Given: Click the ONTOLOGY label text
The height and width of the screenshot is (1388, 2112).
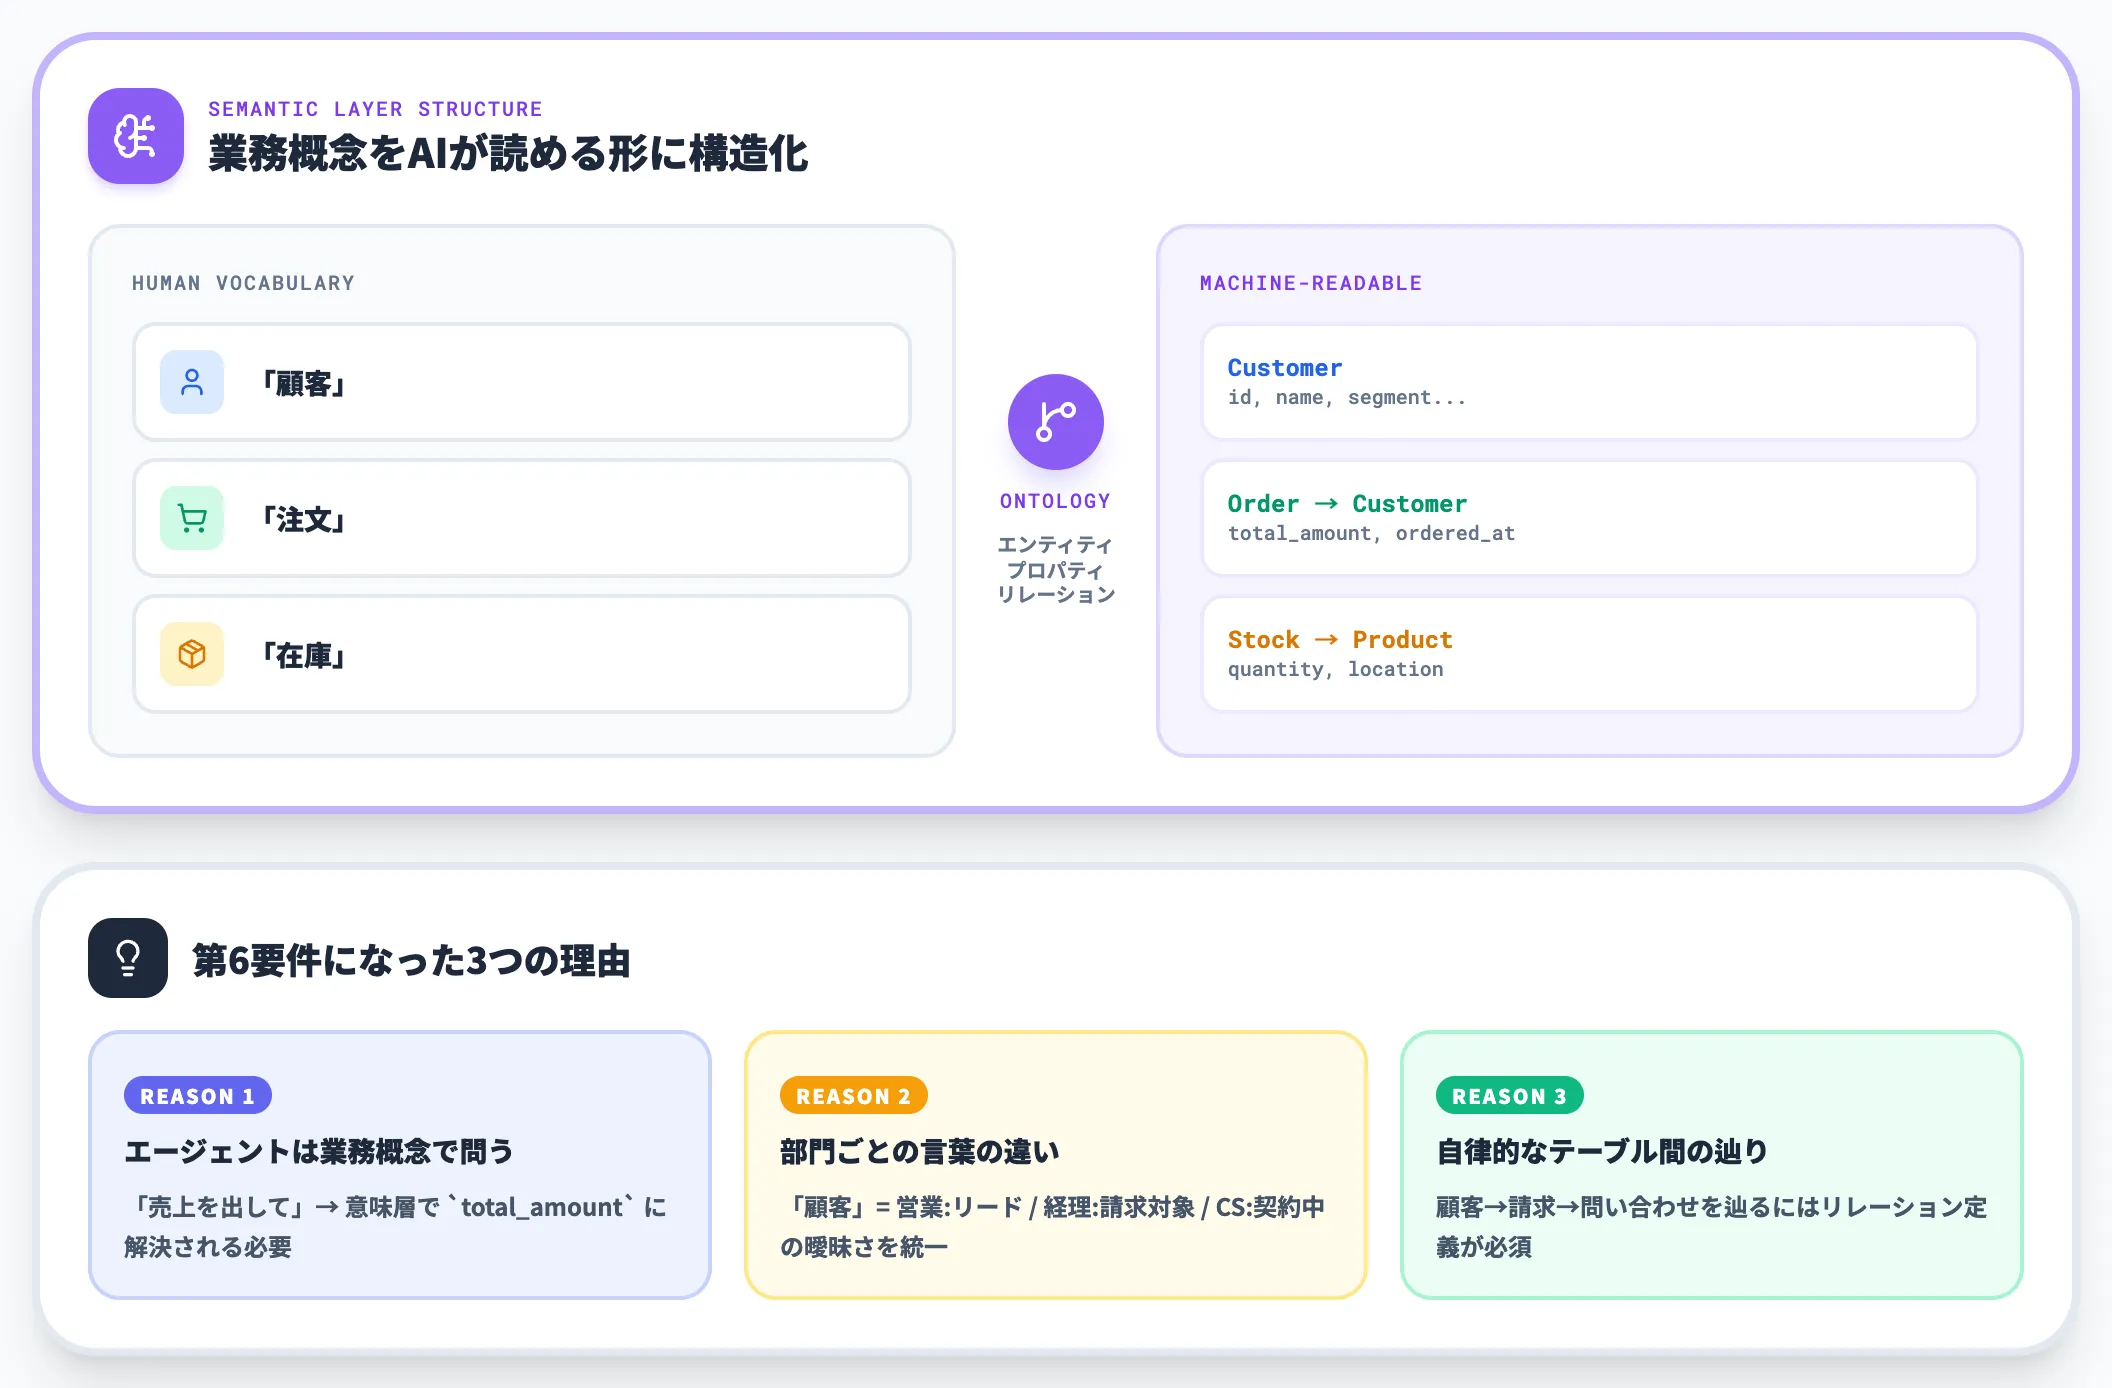Looking at the screenshot, I should click(1056, 501).
